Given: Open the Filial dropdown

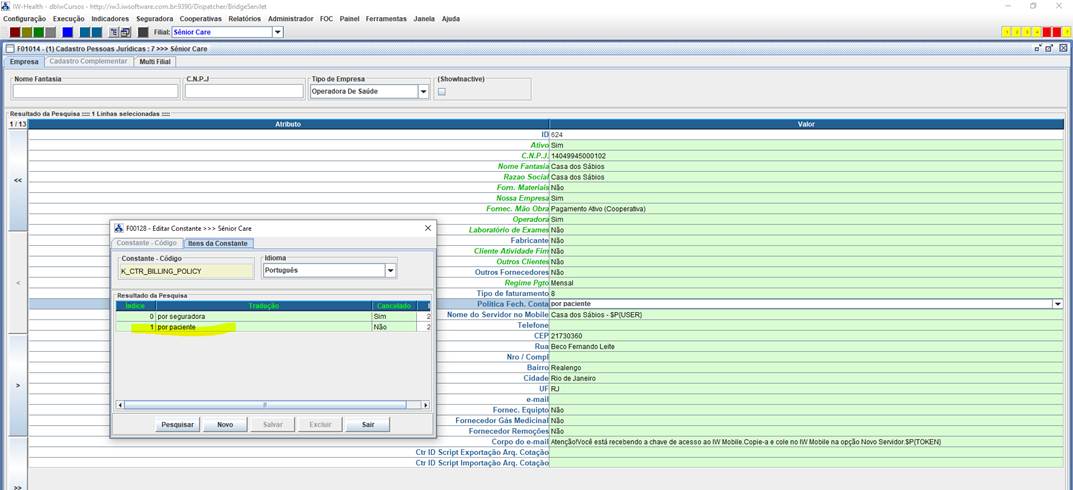Looking at the screenshot, I should tap(278, 32).
